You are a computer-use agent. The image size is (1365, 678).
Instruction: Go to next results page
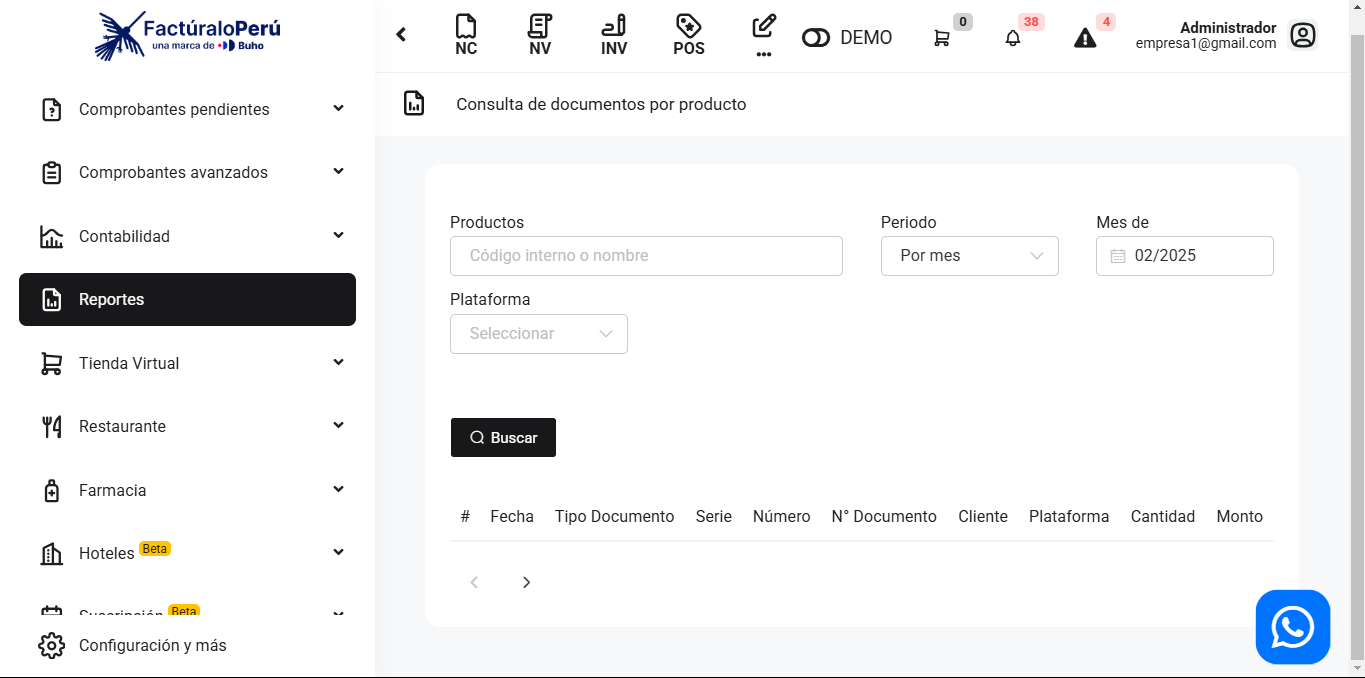pyautogui.click(x=527, y=582)
